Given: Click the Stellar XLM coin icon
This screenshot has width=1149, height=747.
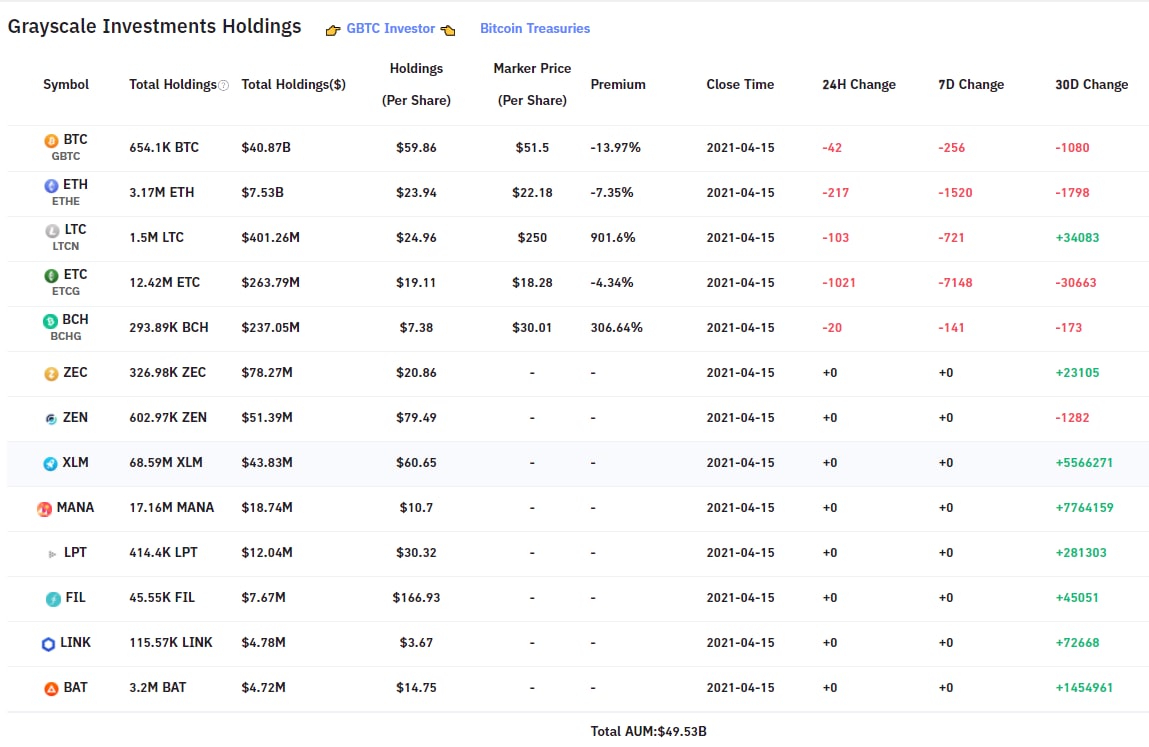Looking at the screenshot, I should click(x=51, y=463).
